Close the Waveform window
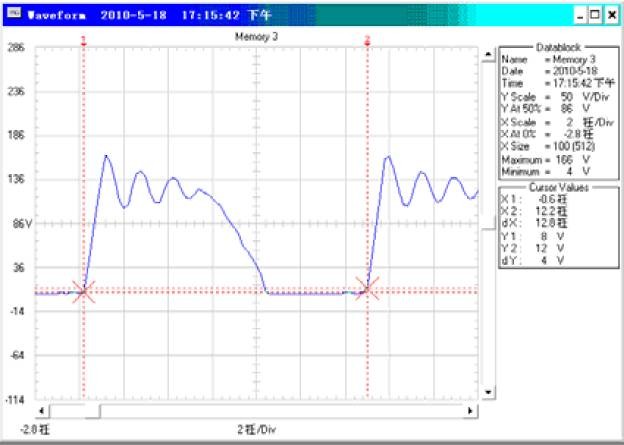624x445 pixels. tap(611, 16)
